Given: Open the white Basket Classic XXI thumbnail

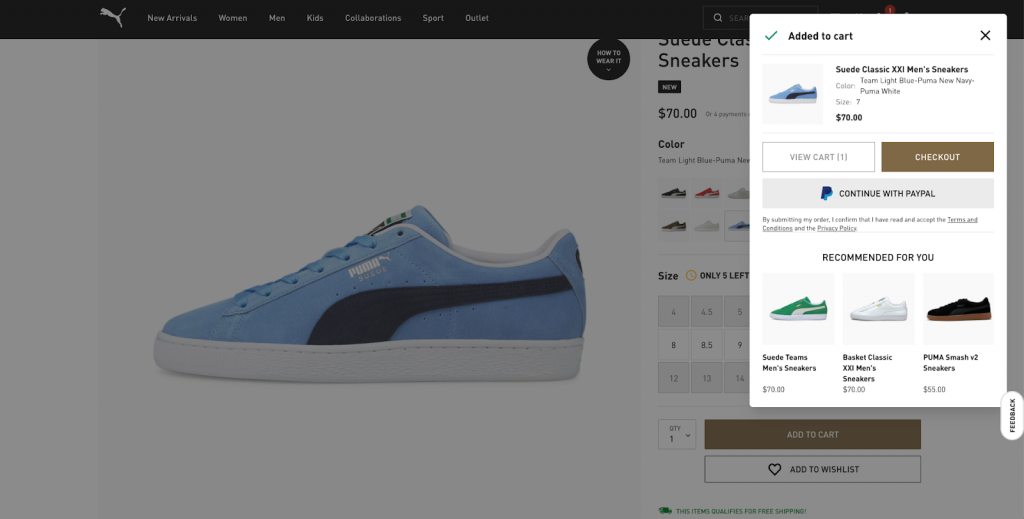Looking at the screenshot, I should [878, 309].
